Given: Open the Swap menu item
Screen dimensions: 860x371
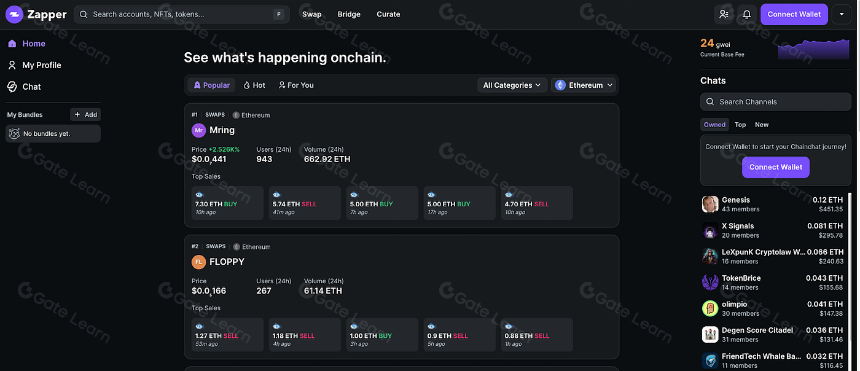Looking at the screenshot, I should tap(312, 14).
